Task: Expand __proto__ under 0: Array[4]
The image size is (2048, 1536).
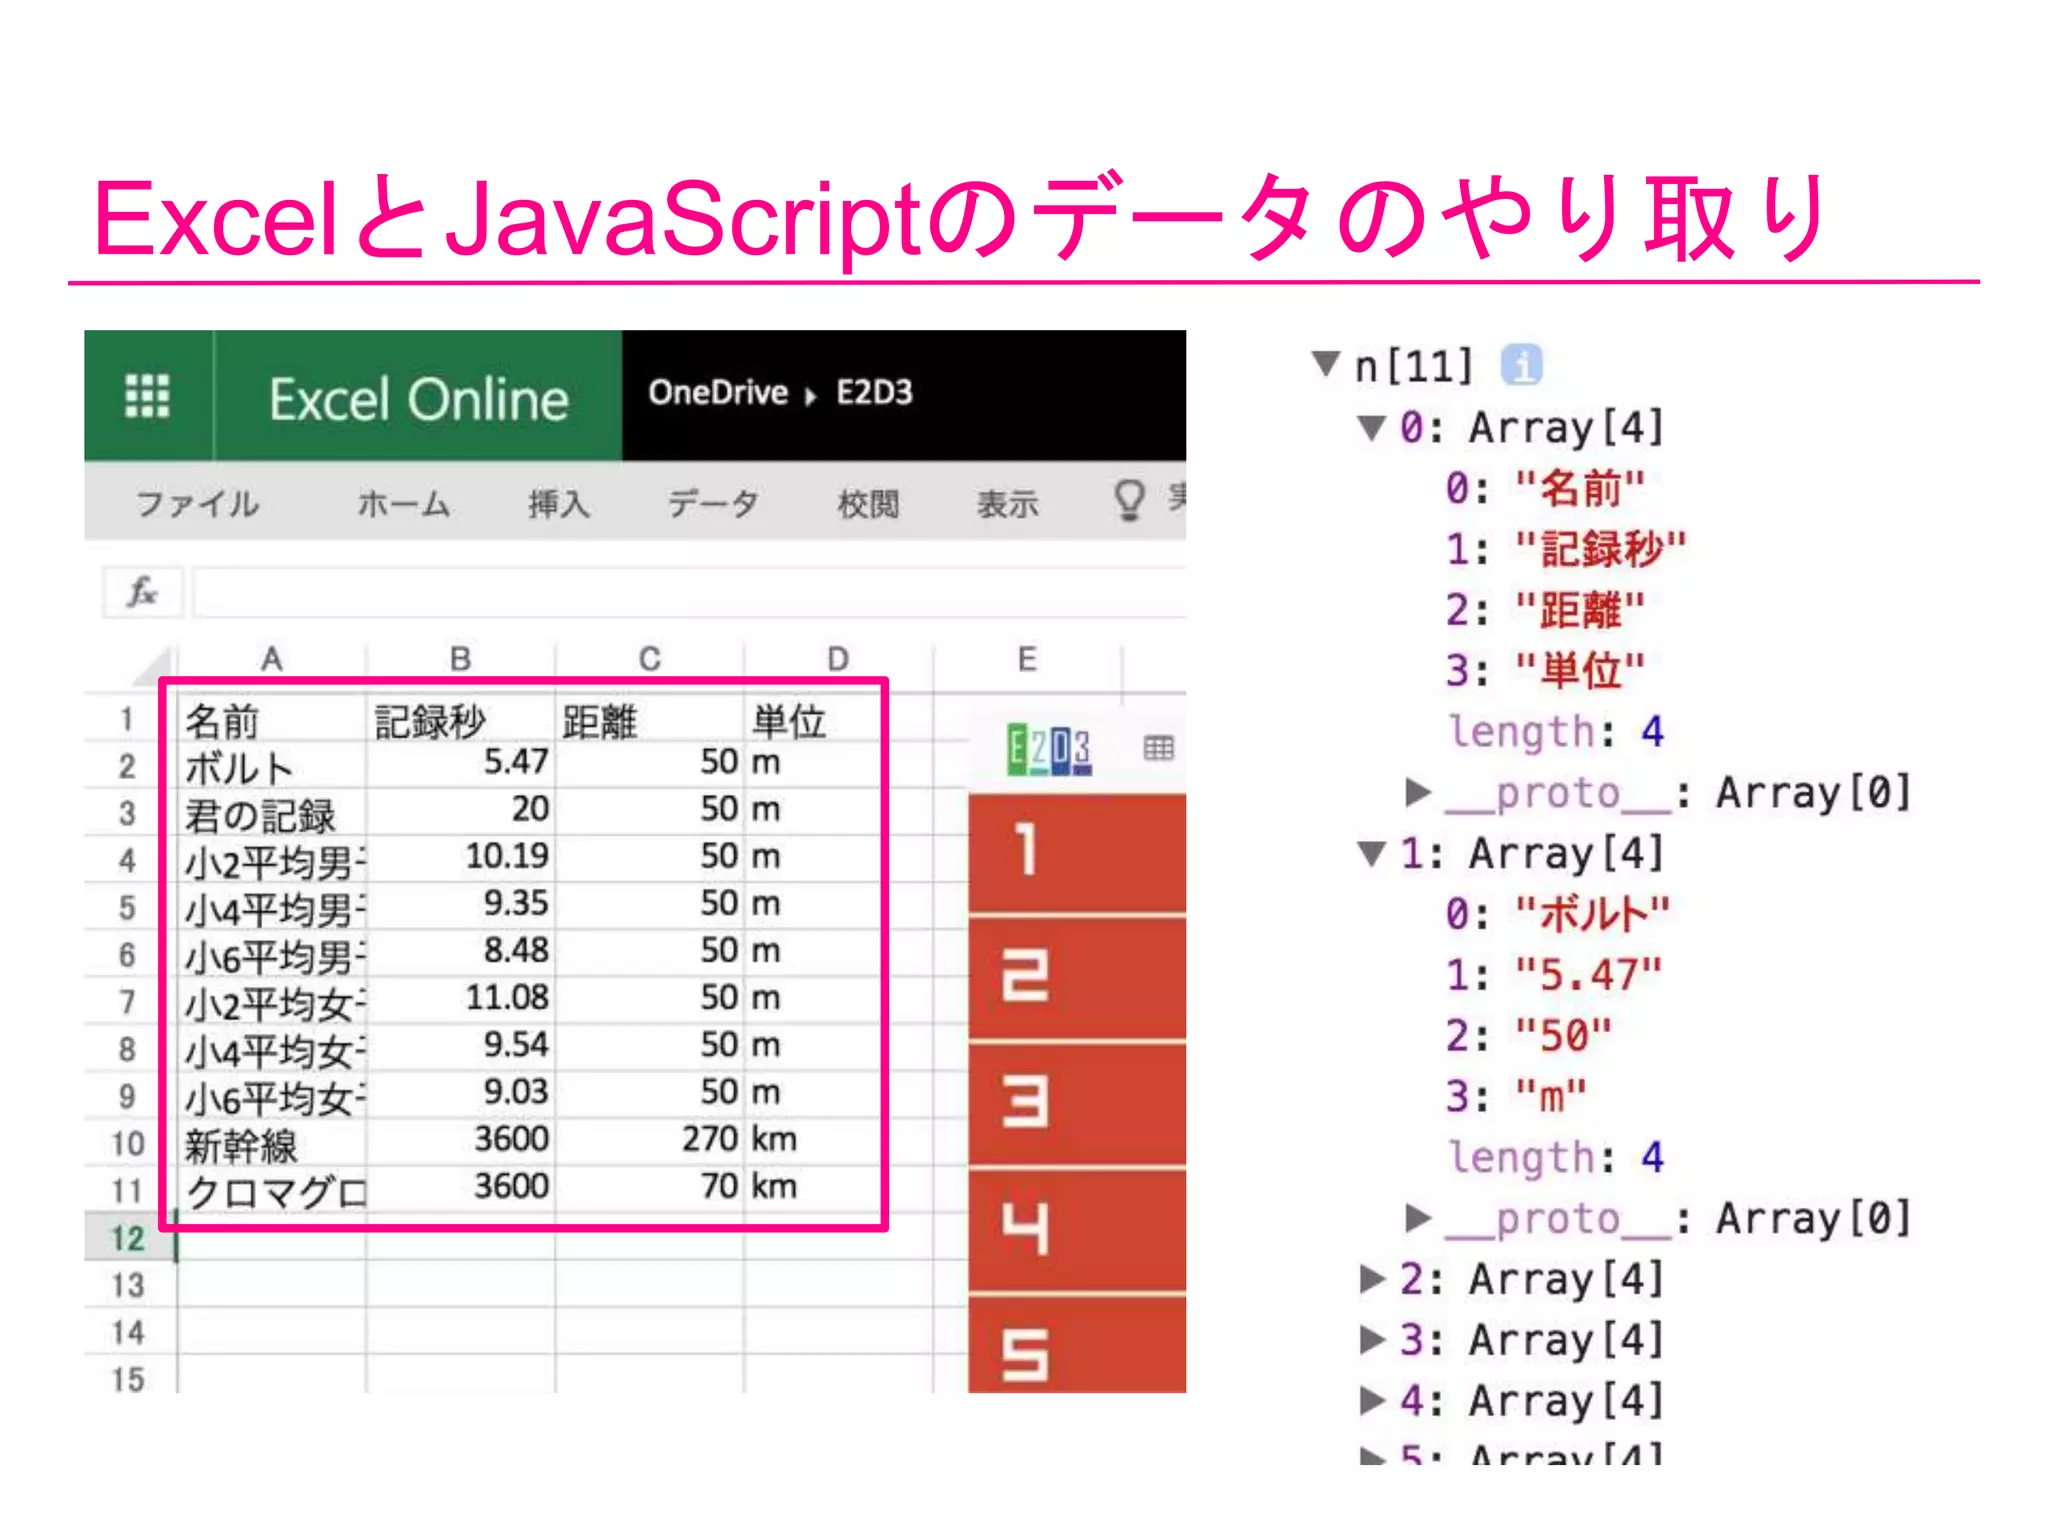Action: pyautogui.click(x=1418, y=792)
